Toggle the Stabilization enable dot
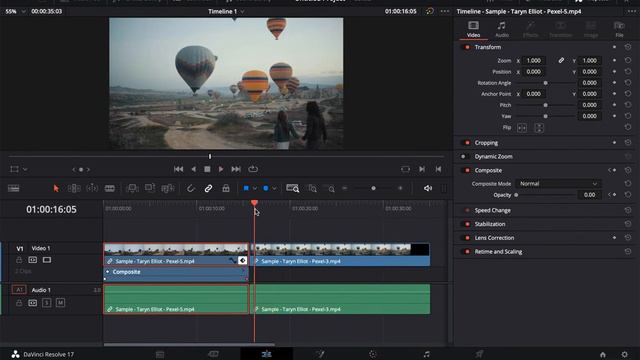The image size is (640, 360). 467,224
